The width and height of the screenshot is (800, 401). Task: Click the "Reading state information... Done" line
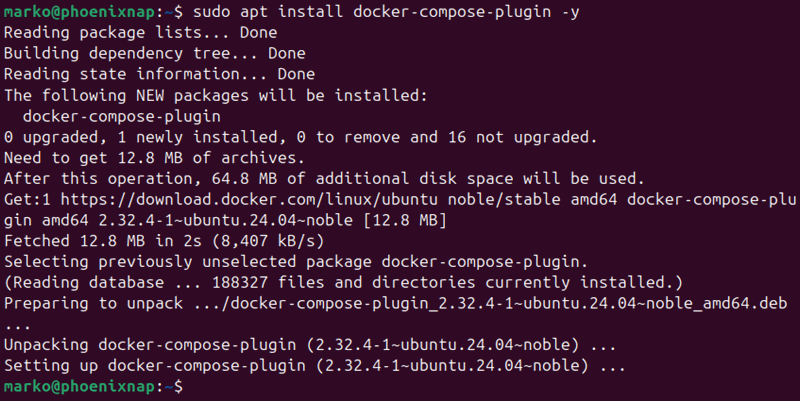[x=160, y=74]
